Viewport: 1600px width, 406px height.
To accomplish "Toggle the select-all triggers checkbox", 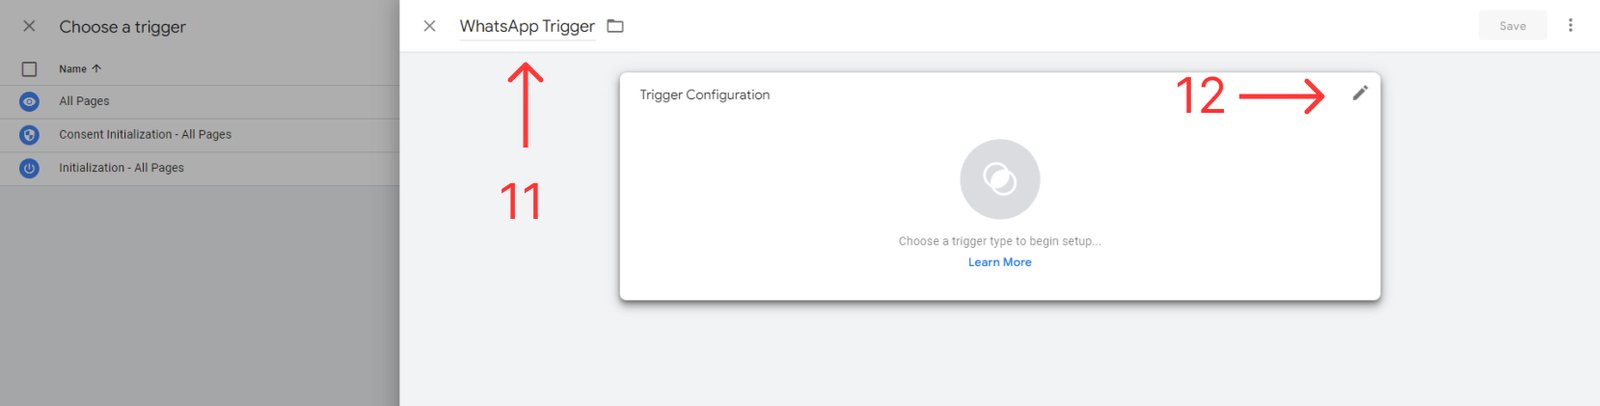I will coord(29,69).
